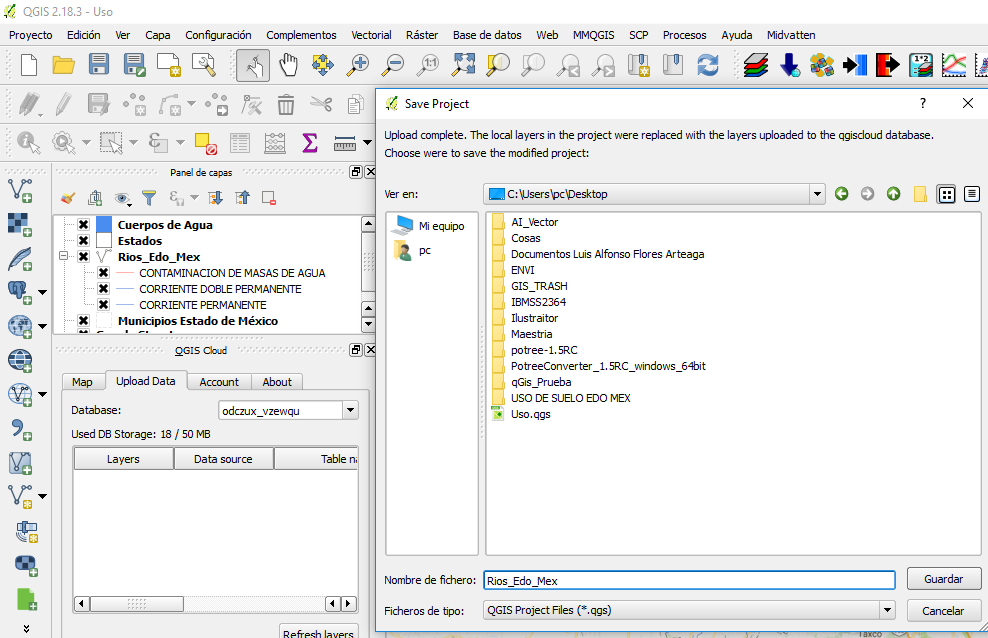
Task: Expand dropdown next to Measure Line tool
Action: click(367, 143)
